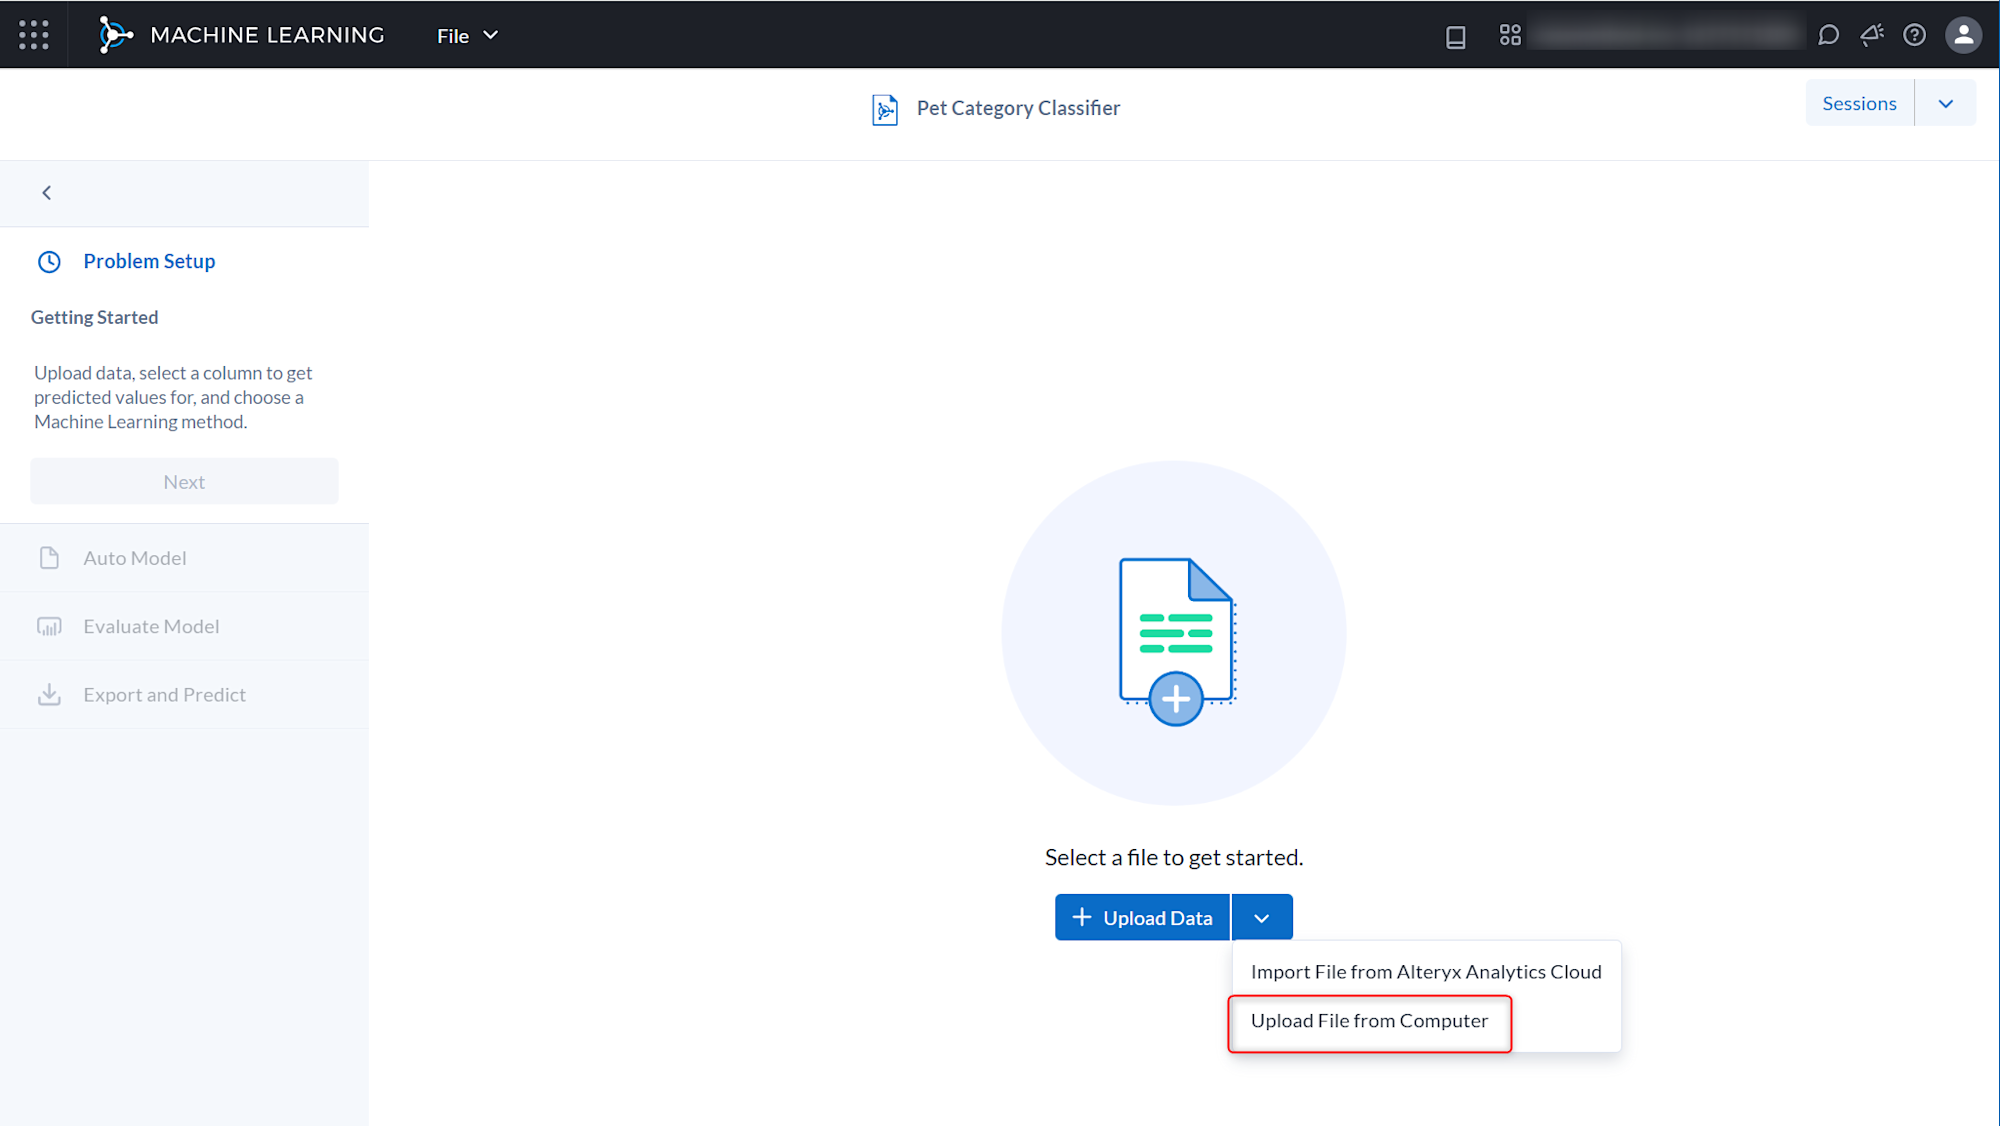The image size is (2000, 1126).
Task: Click the workspace grid icon in header
Action: click(1510, 35)
